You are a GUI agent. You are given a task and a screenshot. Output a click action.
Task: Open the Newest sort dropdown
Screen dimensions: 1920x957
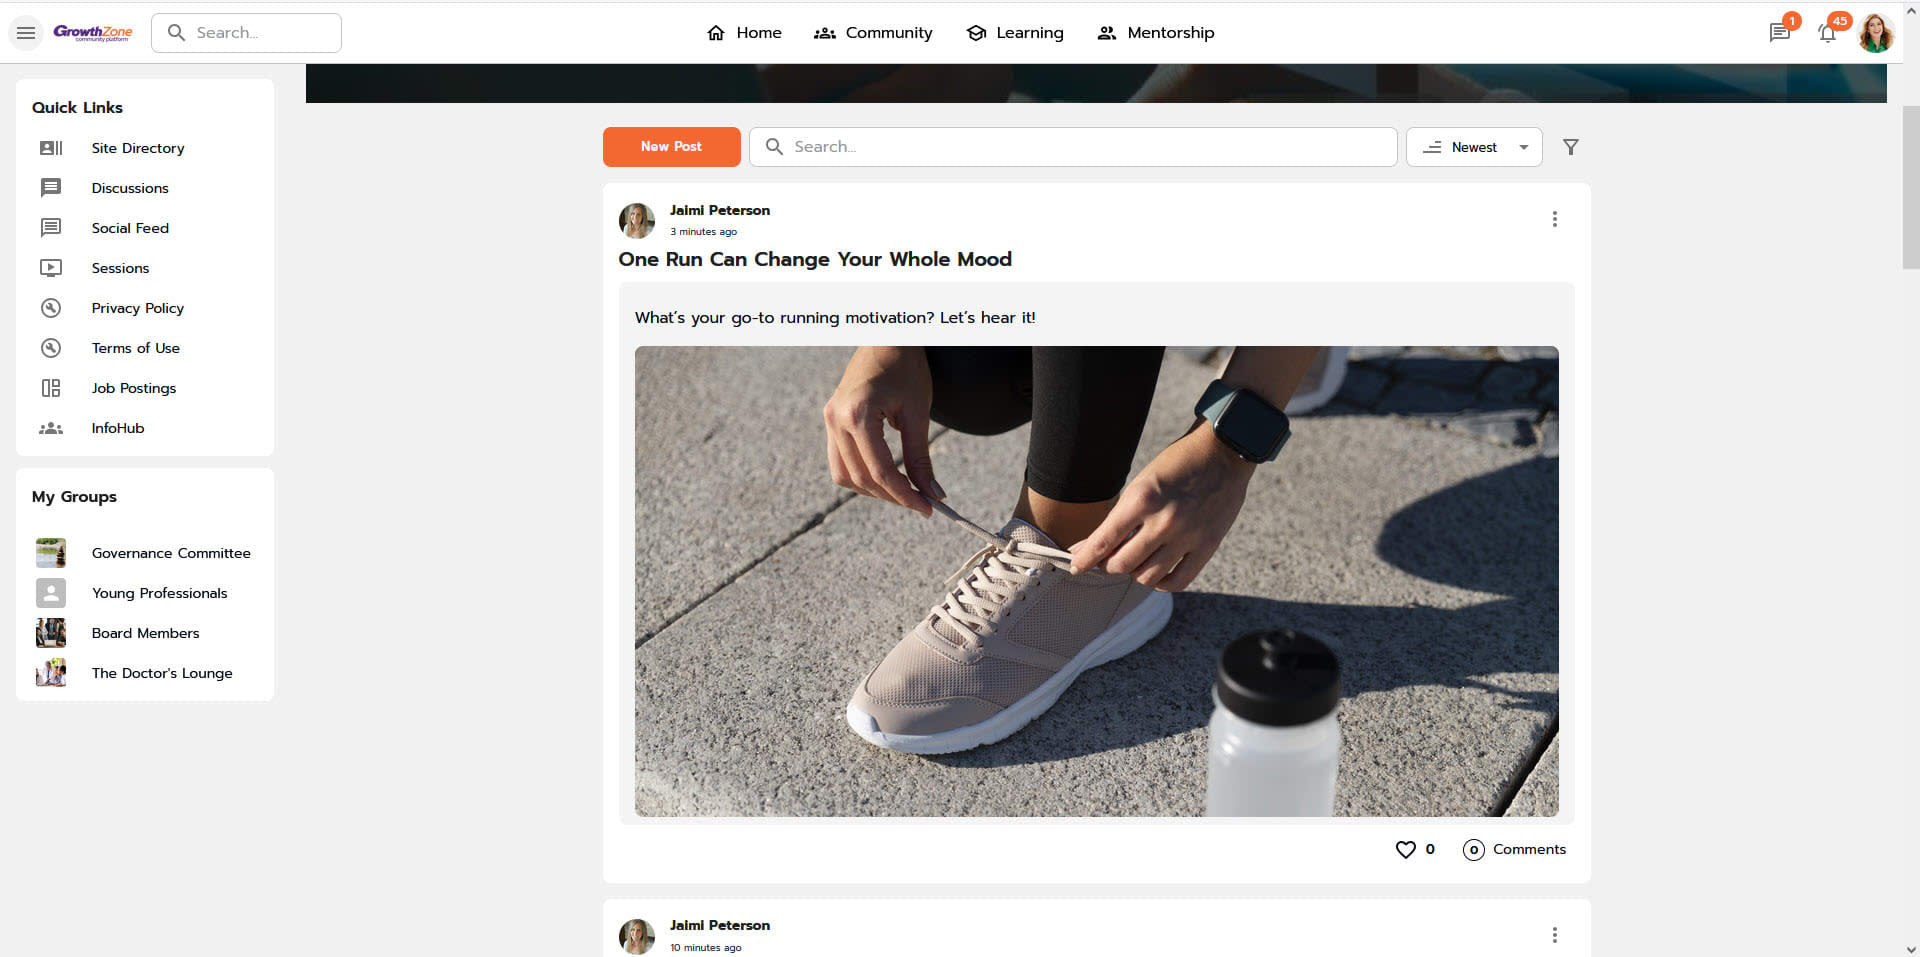[1474, 147]
